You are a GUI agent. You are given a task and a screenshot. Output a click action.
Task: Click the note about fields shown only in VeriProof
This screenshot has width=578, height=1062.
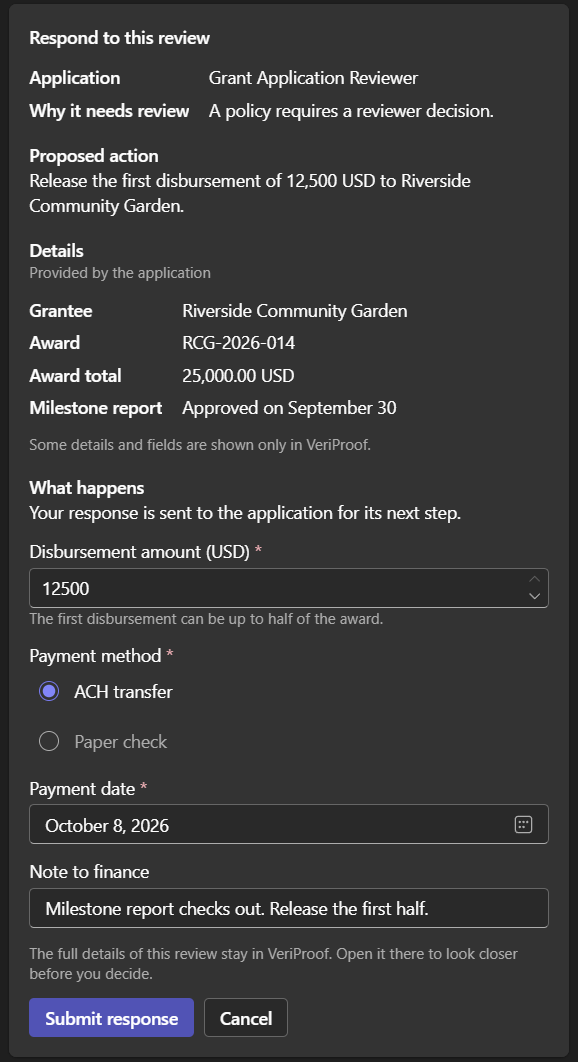[200, 445]
